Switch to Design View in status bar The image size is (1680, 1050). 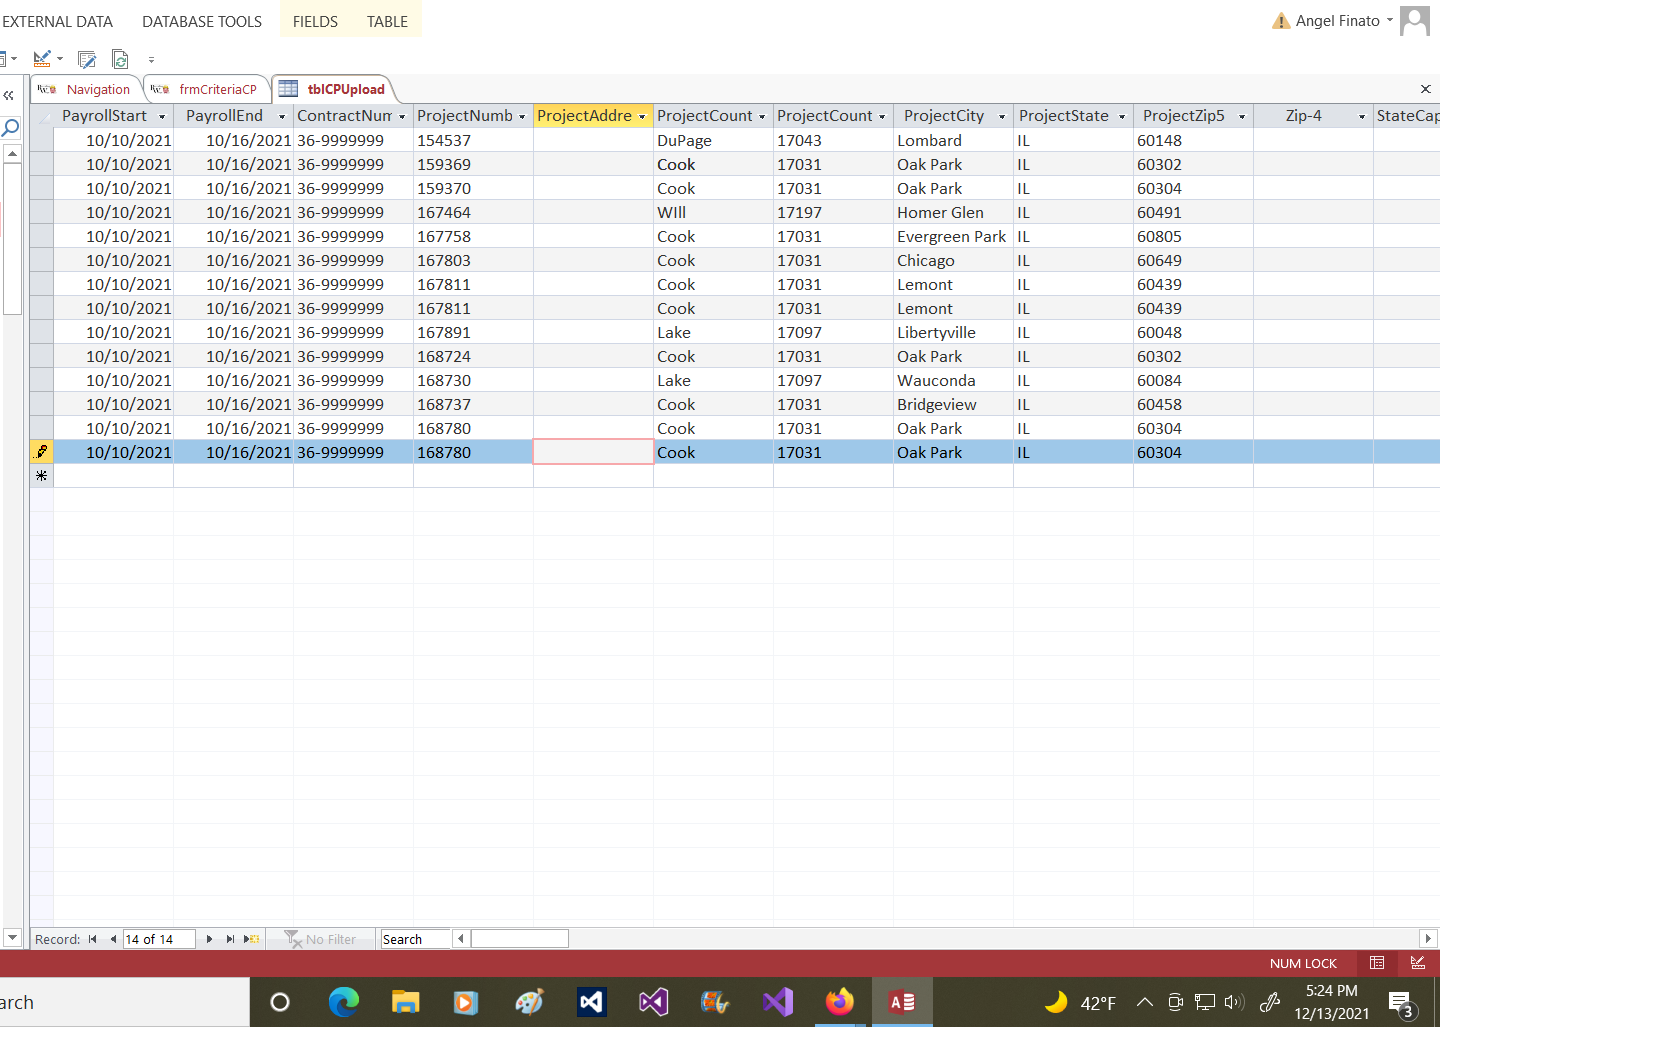click(x=1418, y=963)
